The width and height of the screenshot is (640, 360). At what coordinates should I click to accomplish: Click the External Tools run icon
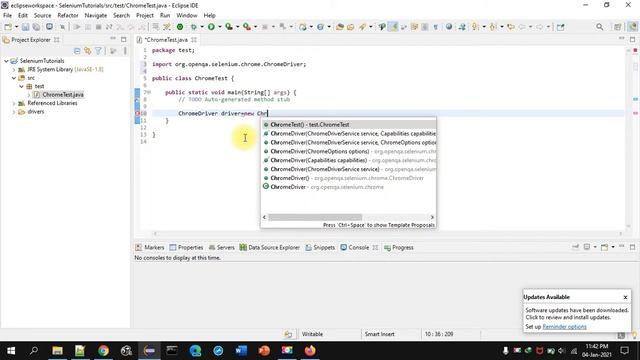[247, 27]
